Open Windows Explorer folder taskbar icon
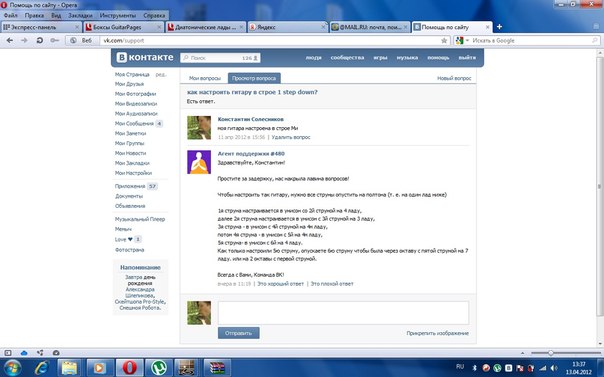604x377 pixels. click(x=70, y=368)
